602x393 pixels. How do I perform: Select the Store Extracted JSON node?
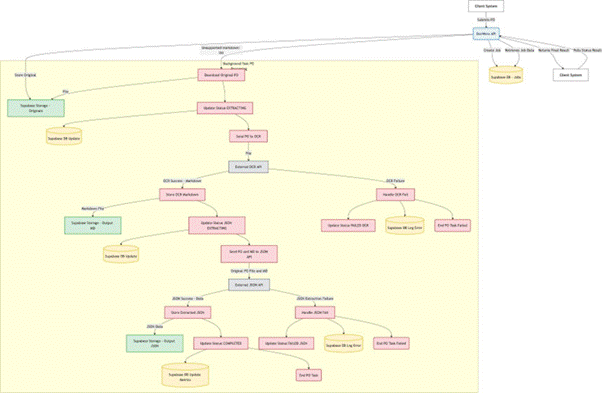pos(188,312)
